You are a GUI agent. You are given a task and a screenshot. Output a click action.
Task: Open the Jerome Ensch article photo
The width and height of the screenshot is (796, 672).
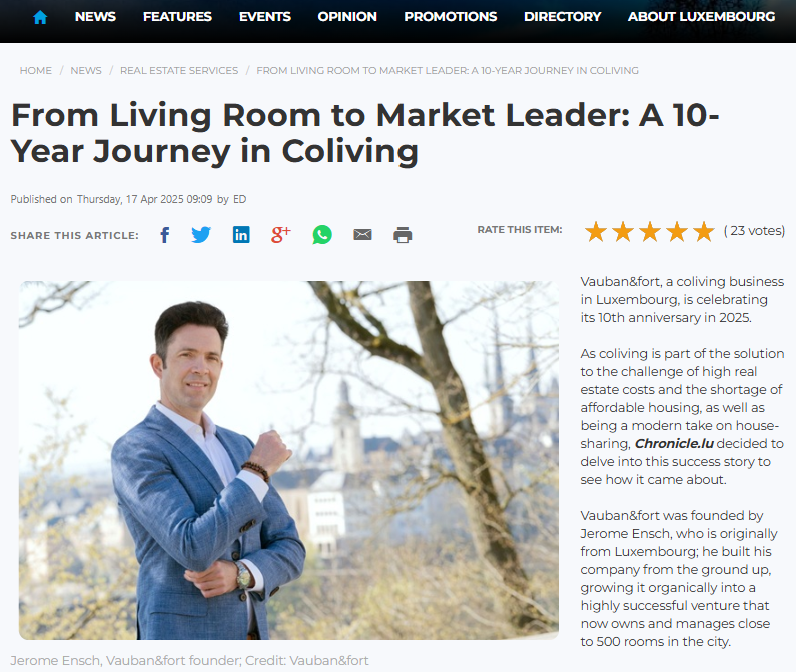(289, 460)
